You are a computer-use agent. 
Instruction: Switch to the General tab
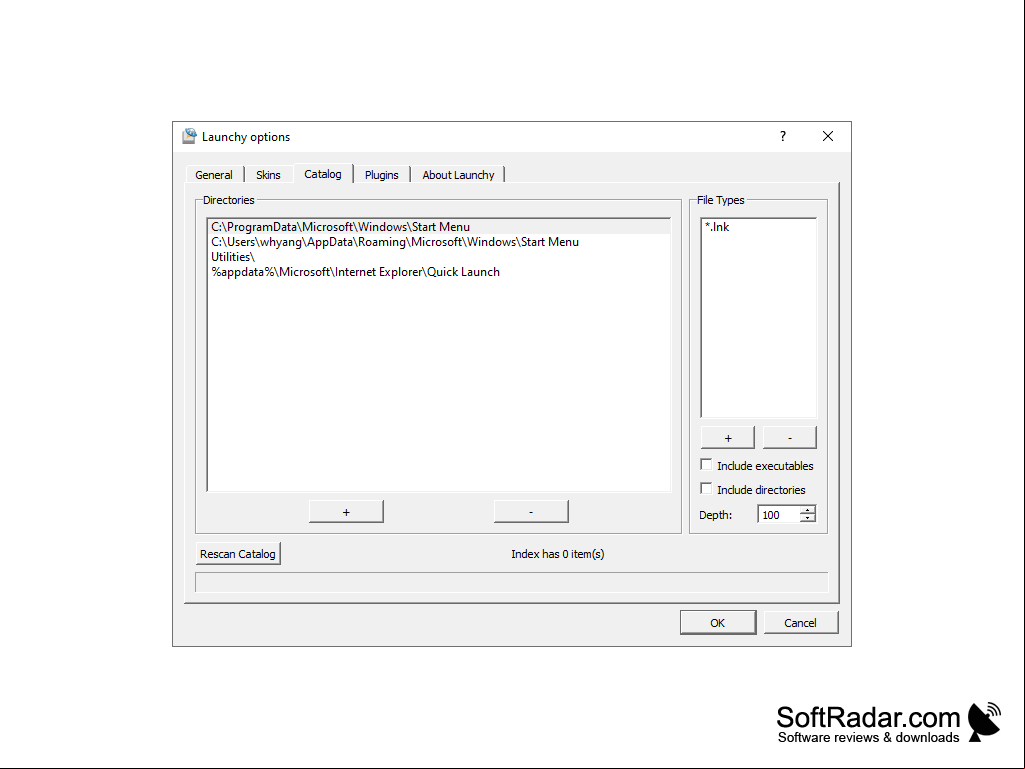click(214, 175)
